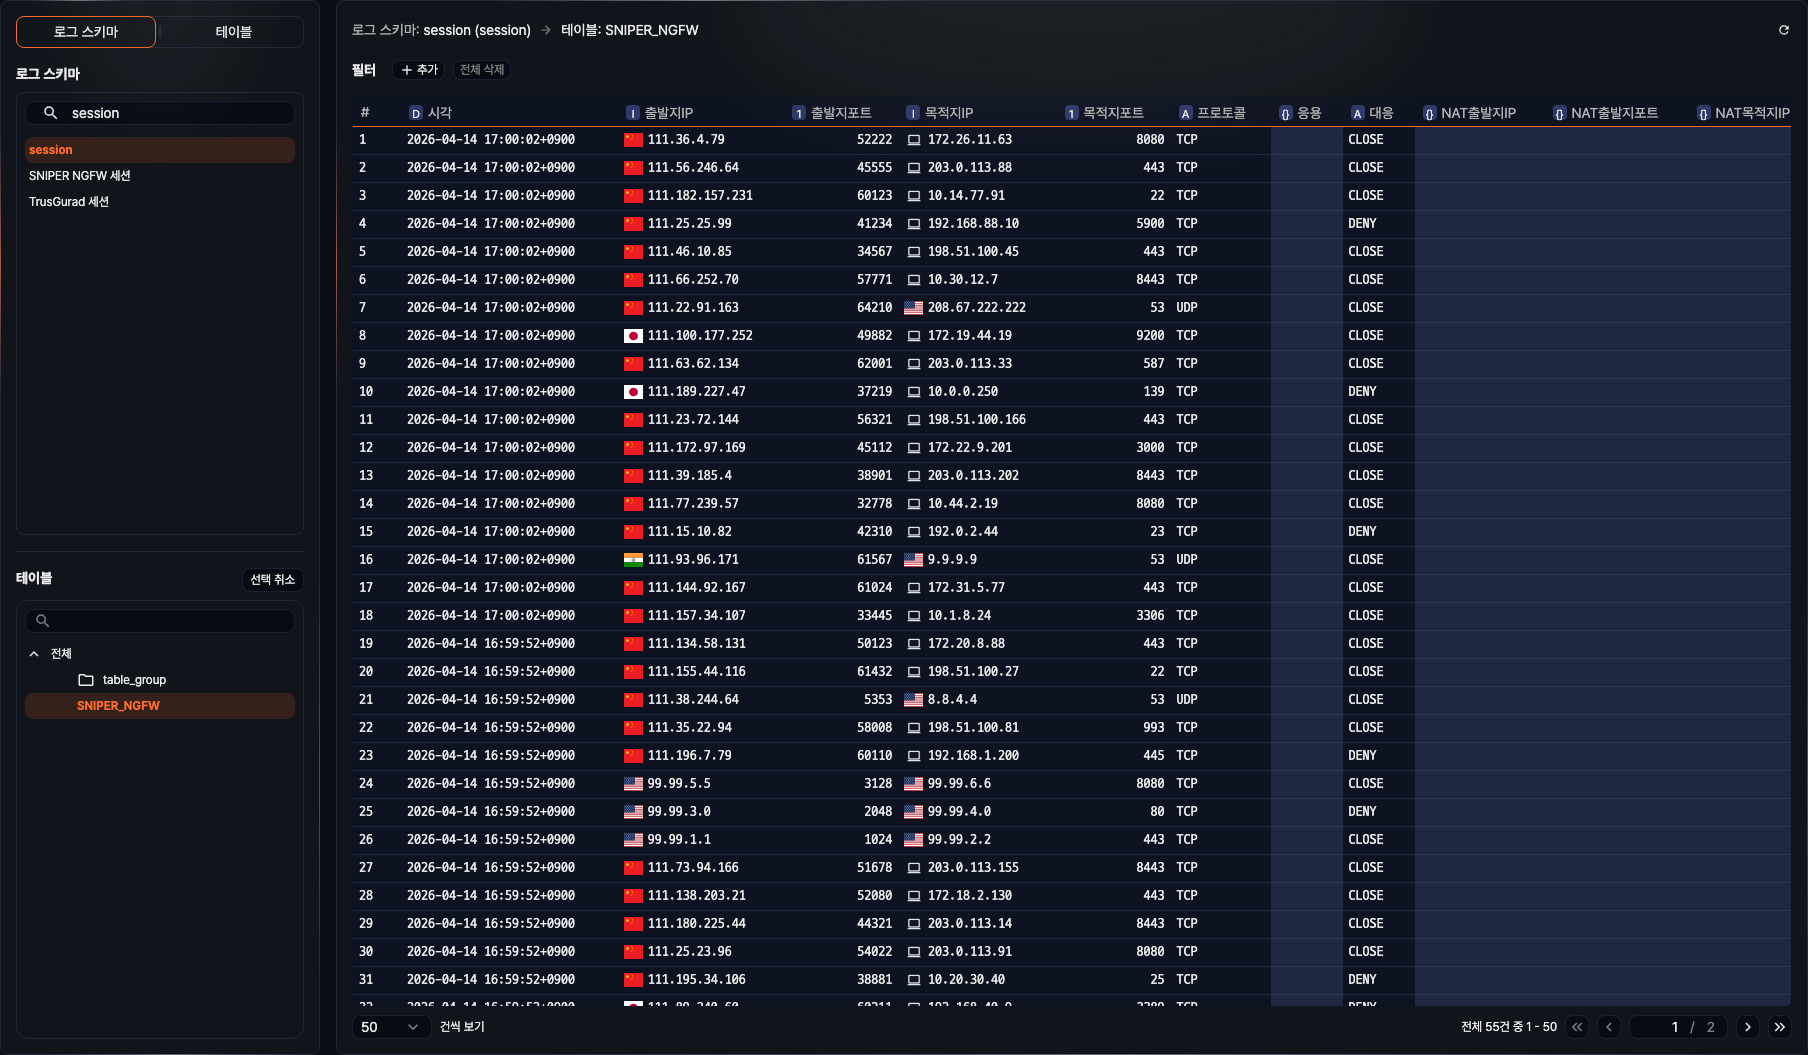Go to the next page arrow
1808x1055 pixels.
click(1747, 1027)
